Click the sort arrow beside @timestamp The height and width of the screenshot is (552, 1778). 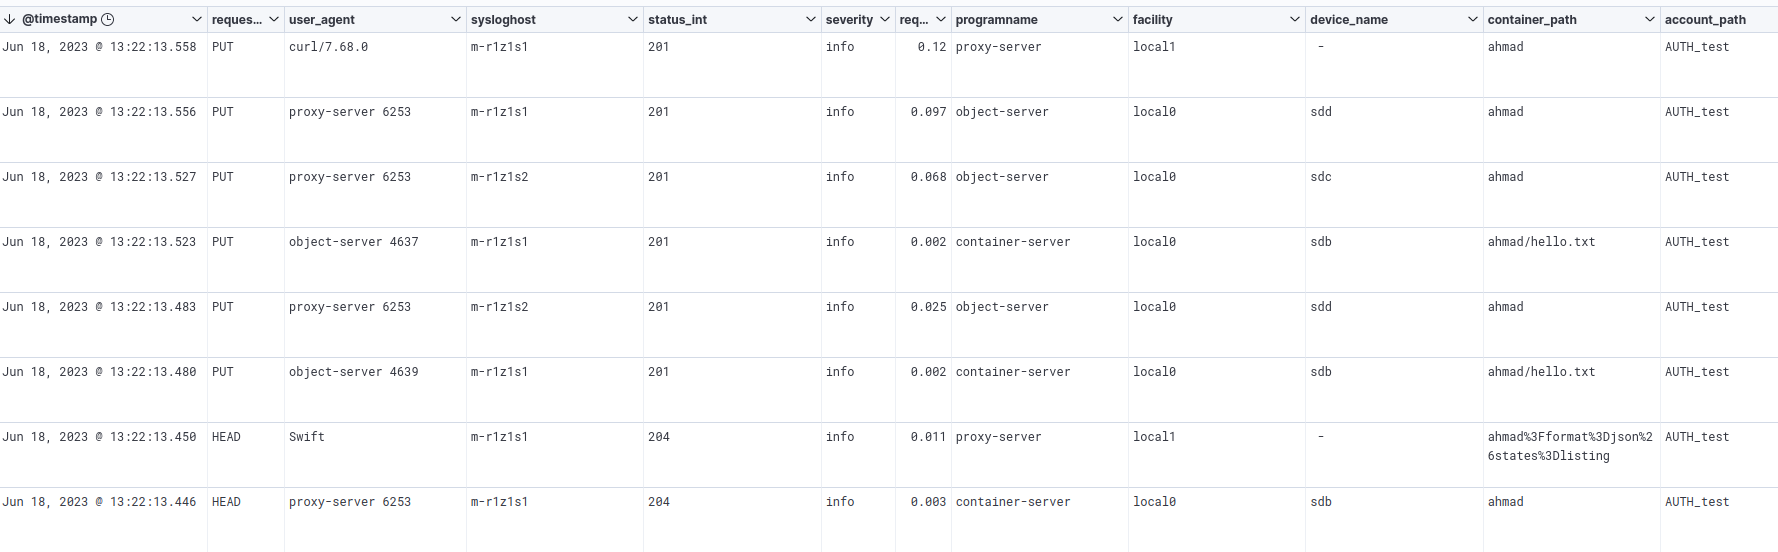point(9,19)
